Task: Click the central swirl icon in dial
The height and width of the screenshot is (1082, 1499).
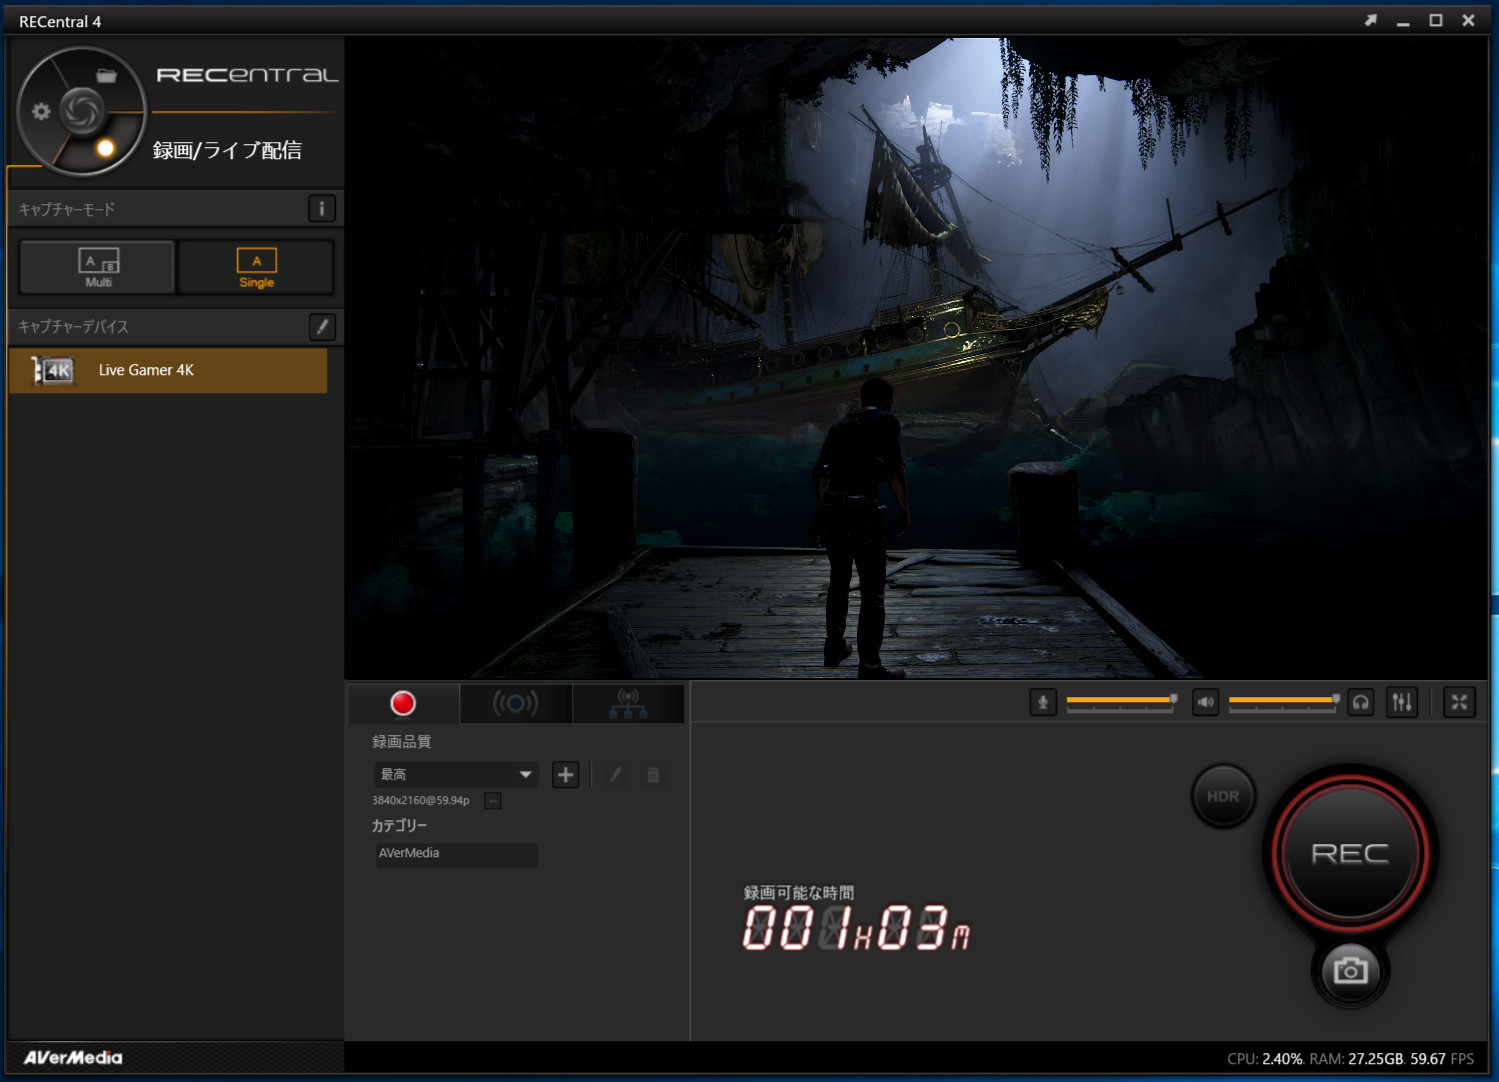Action: point(82,110)
